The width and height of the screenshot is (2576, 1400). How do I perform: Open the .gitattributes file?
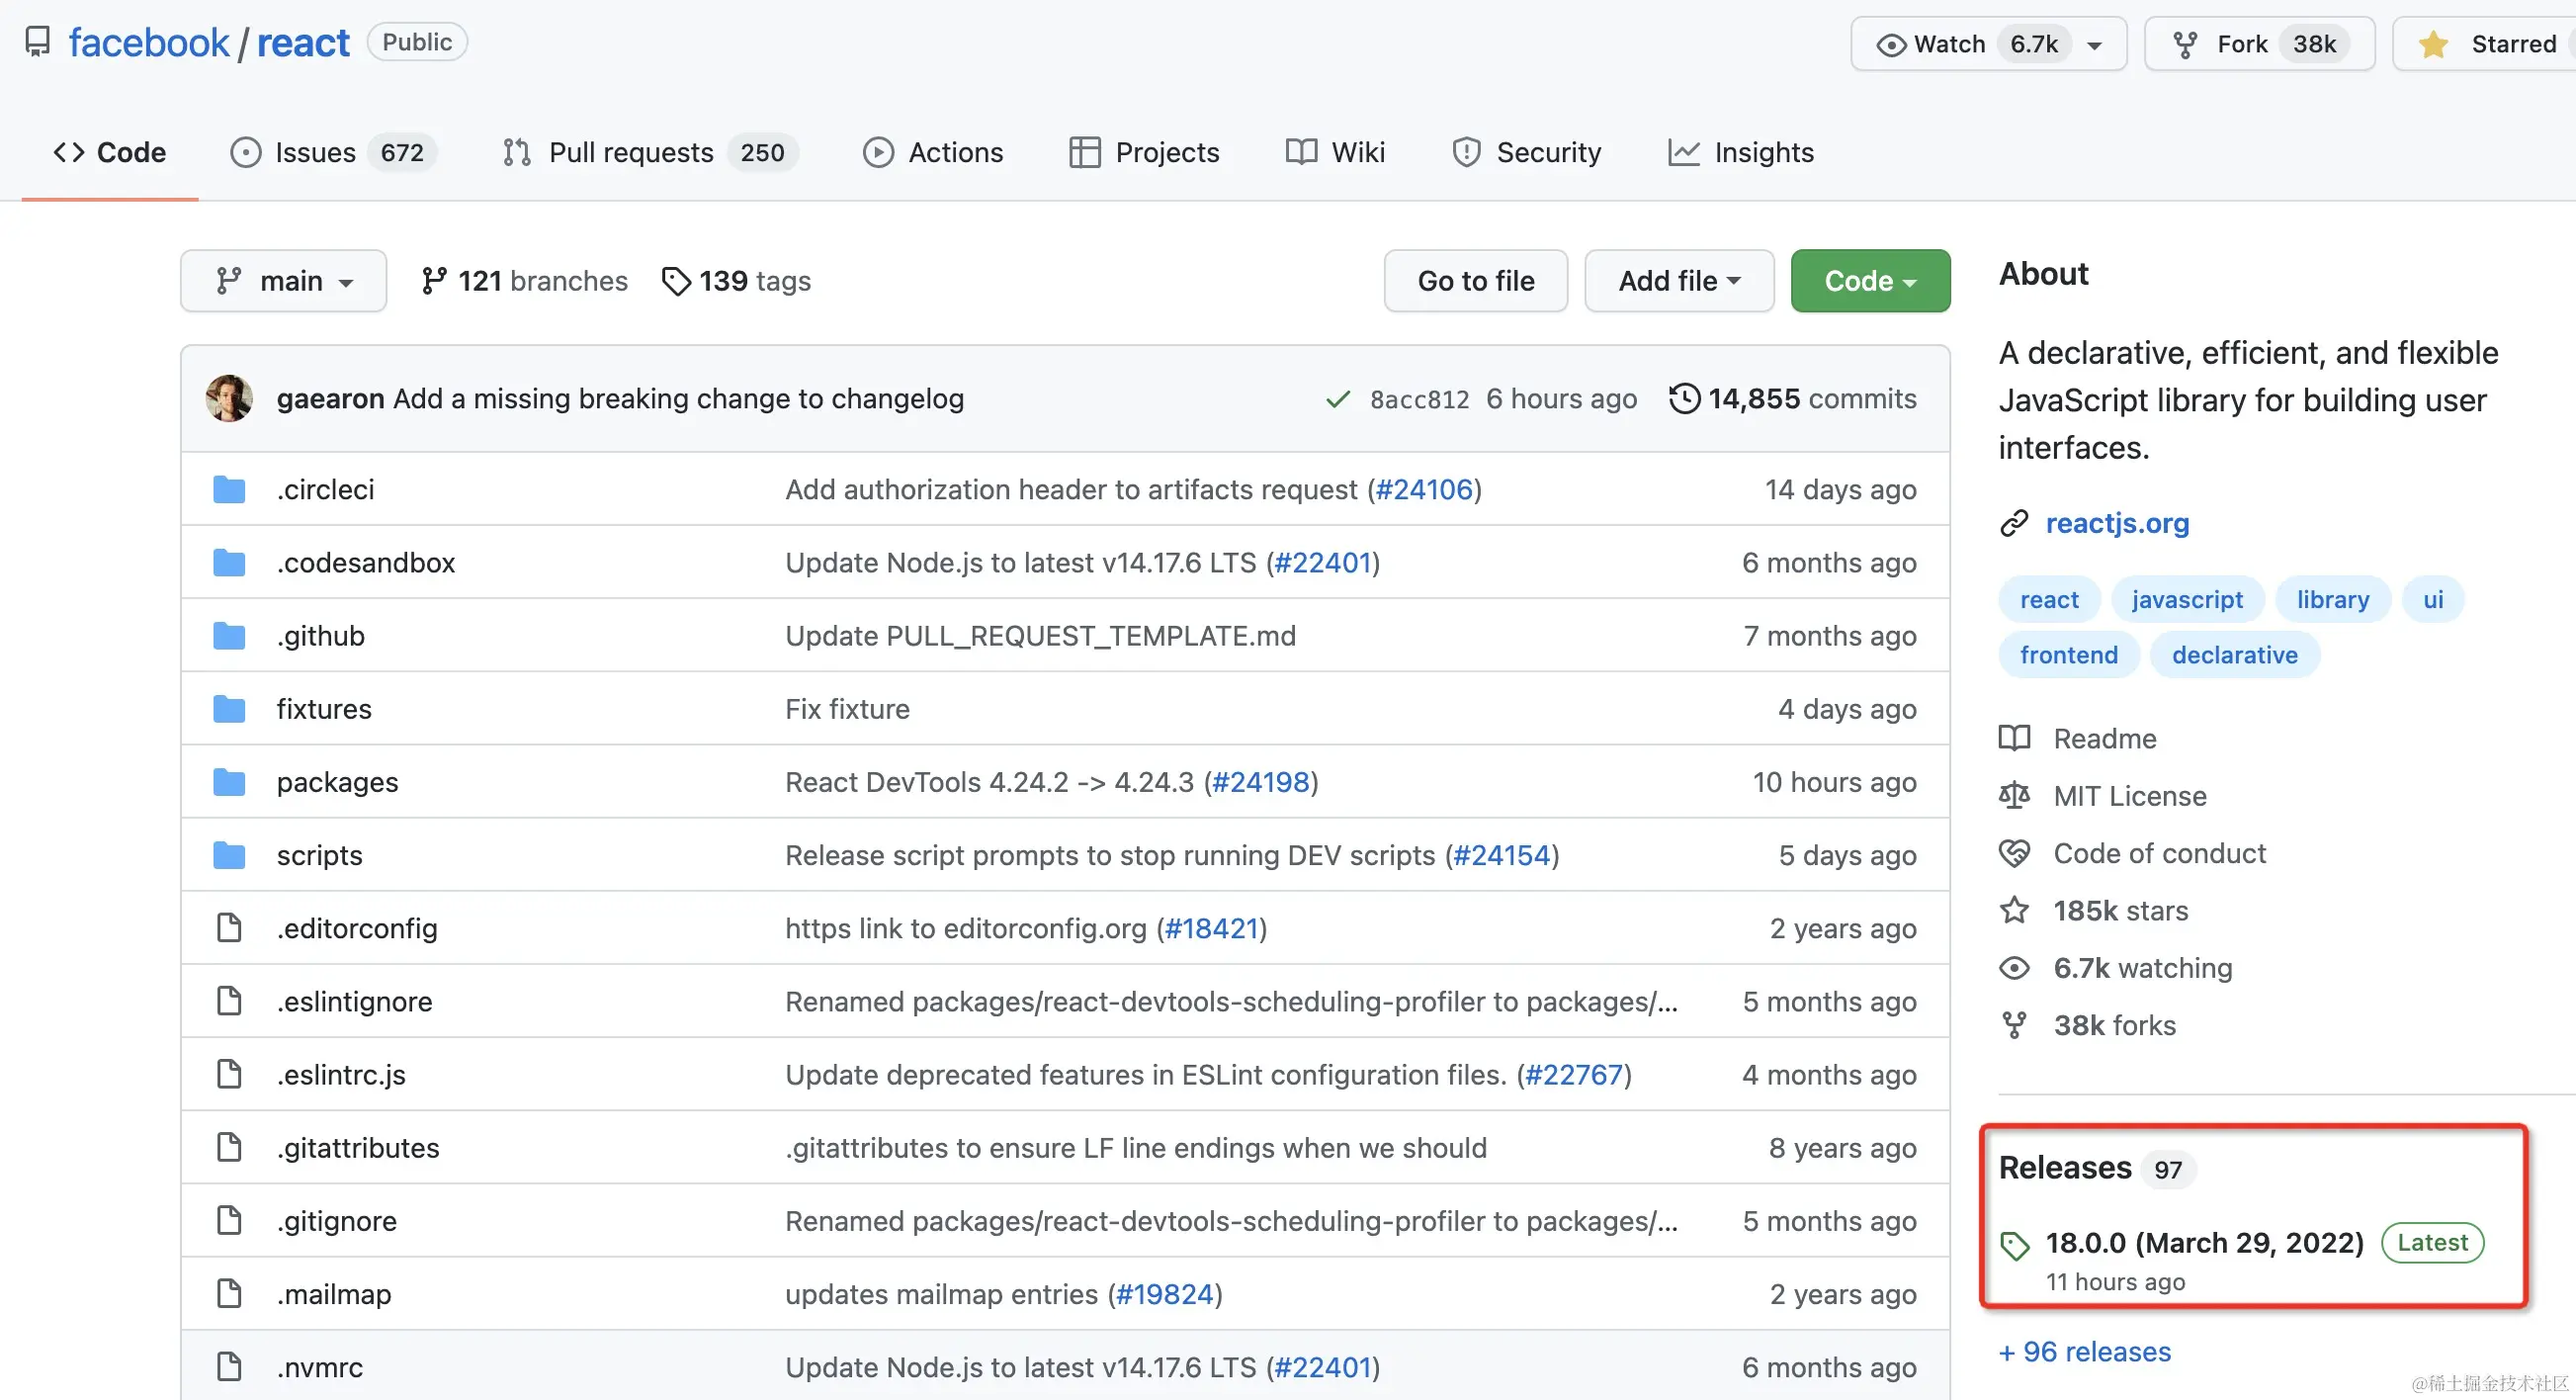coord(358,1148)
